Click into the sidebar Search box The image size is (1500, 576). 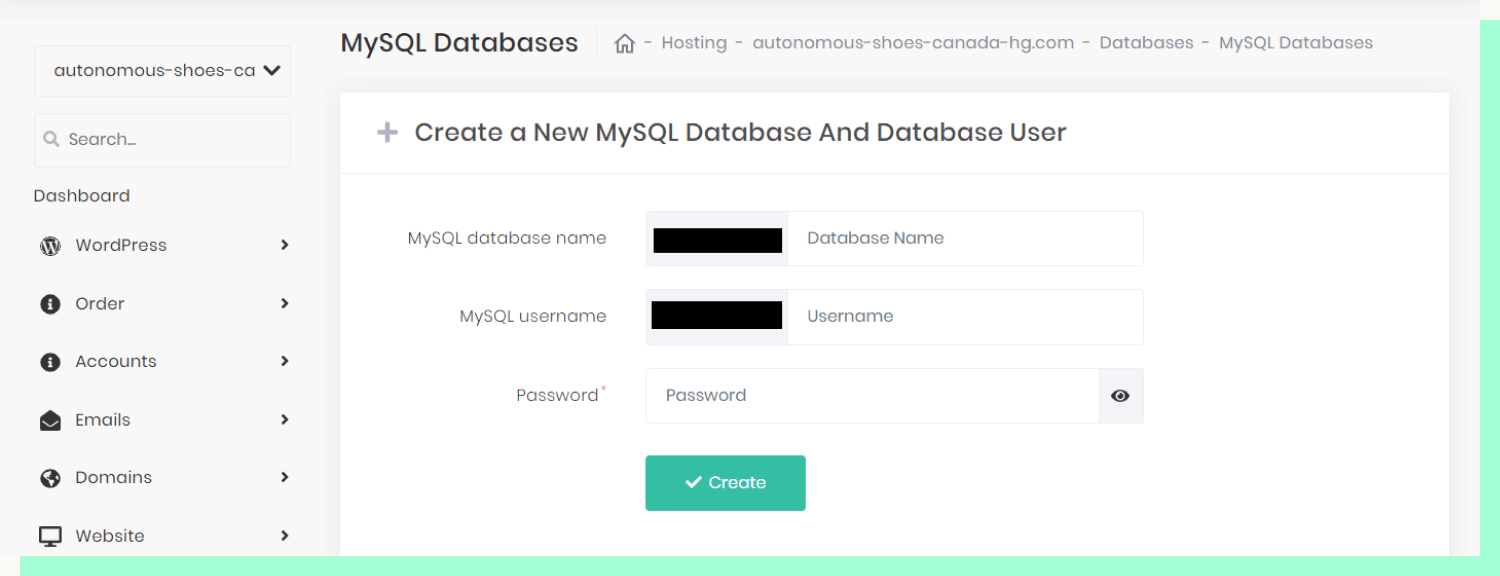(162, 140)
